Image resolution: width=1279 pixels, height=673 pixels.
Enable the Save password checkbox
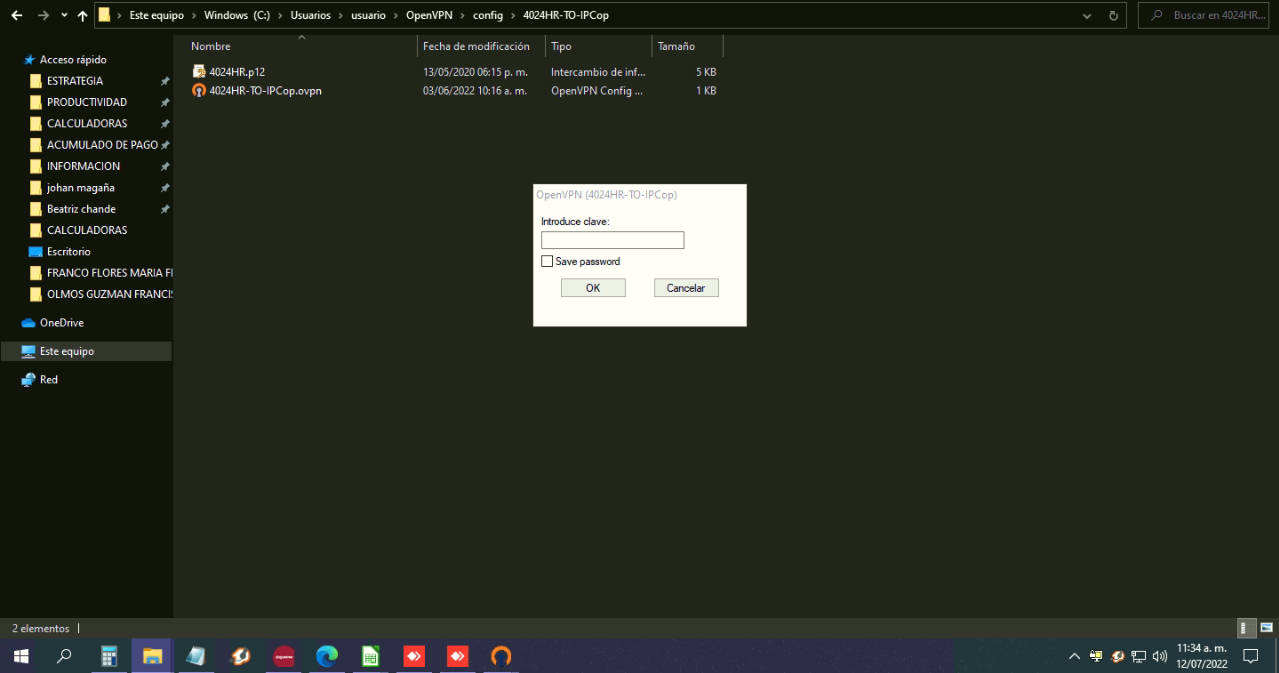tap(547, 261)
